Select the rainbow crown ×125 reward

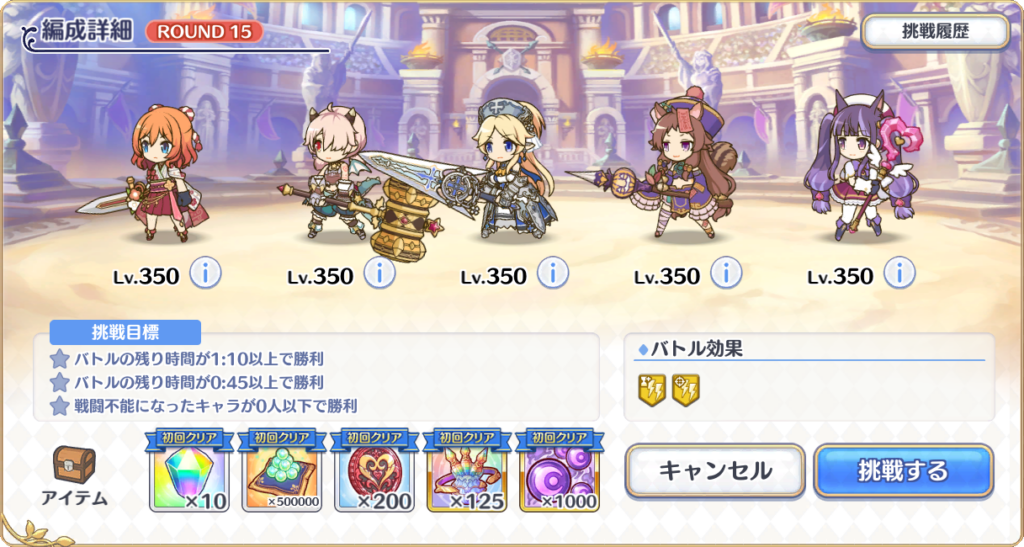click(467, 471)
